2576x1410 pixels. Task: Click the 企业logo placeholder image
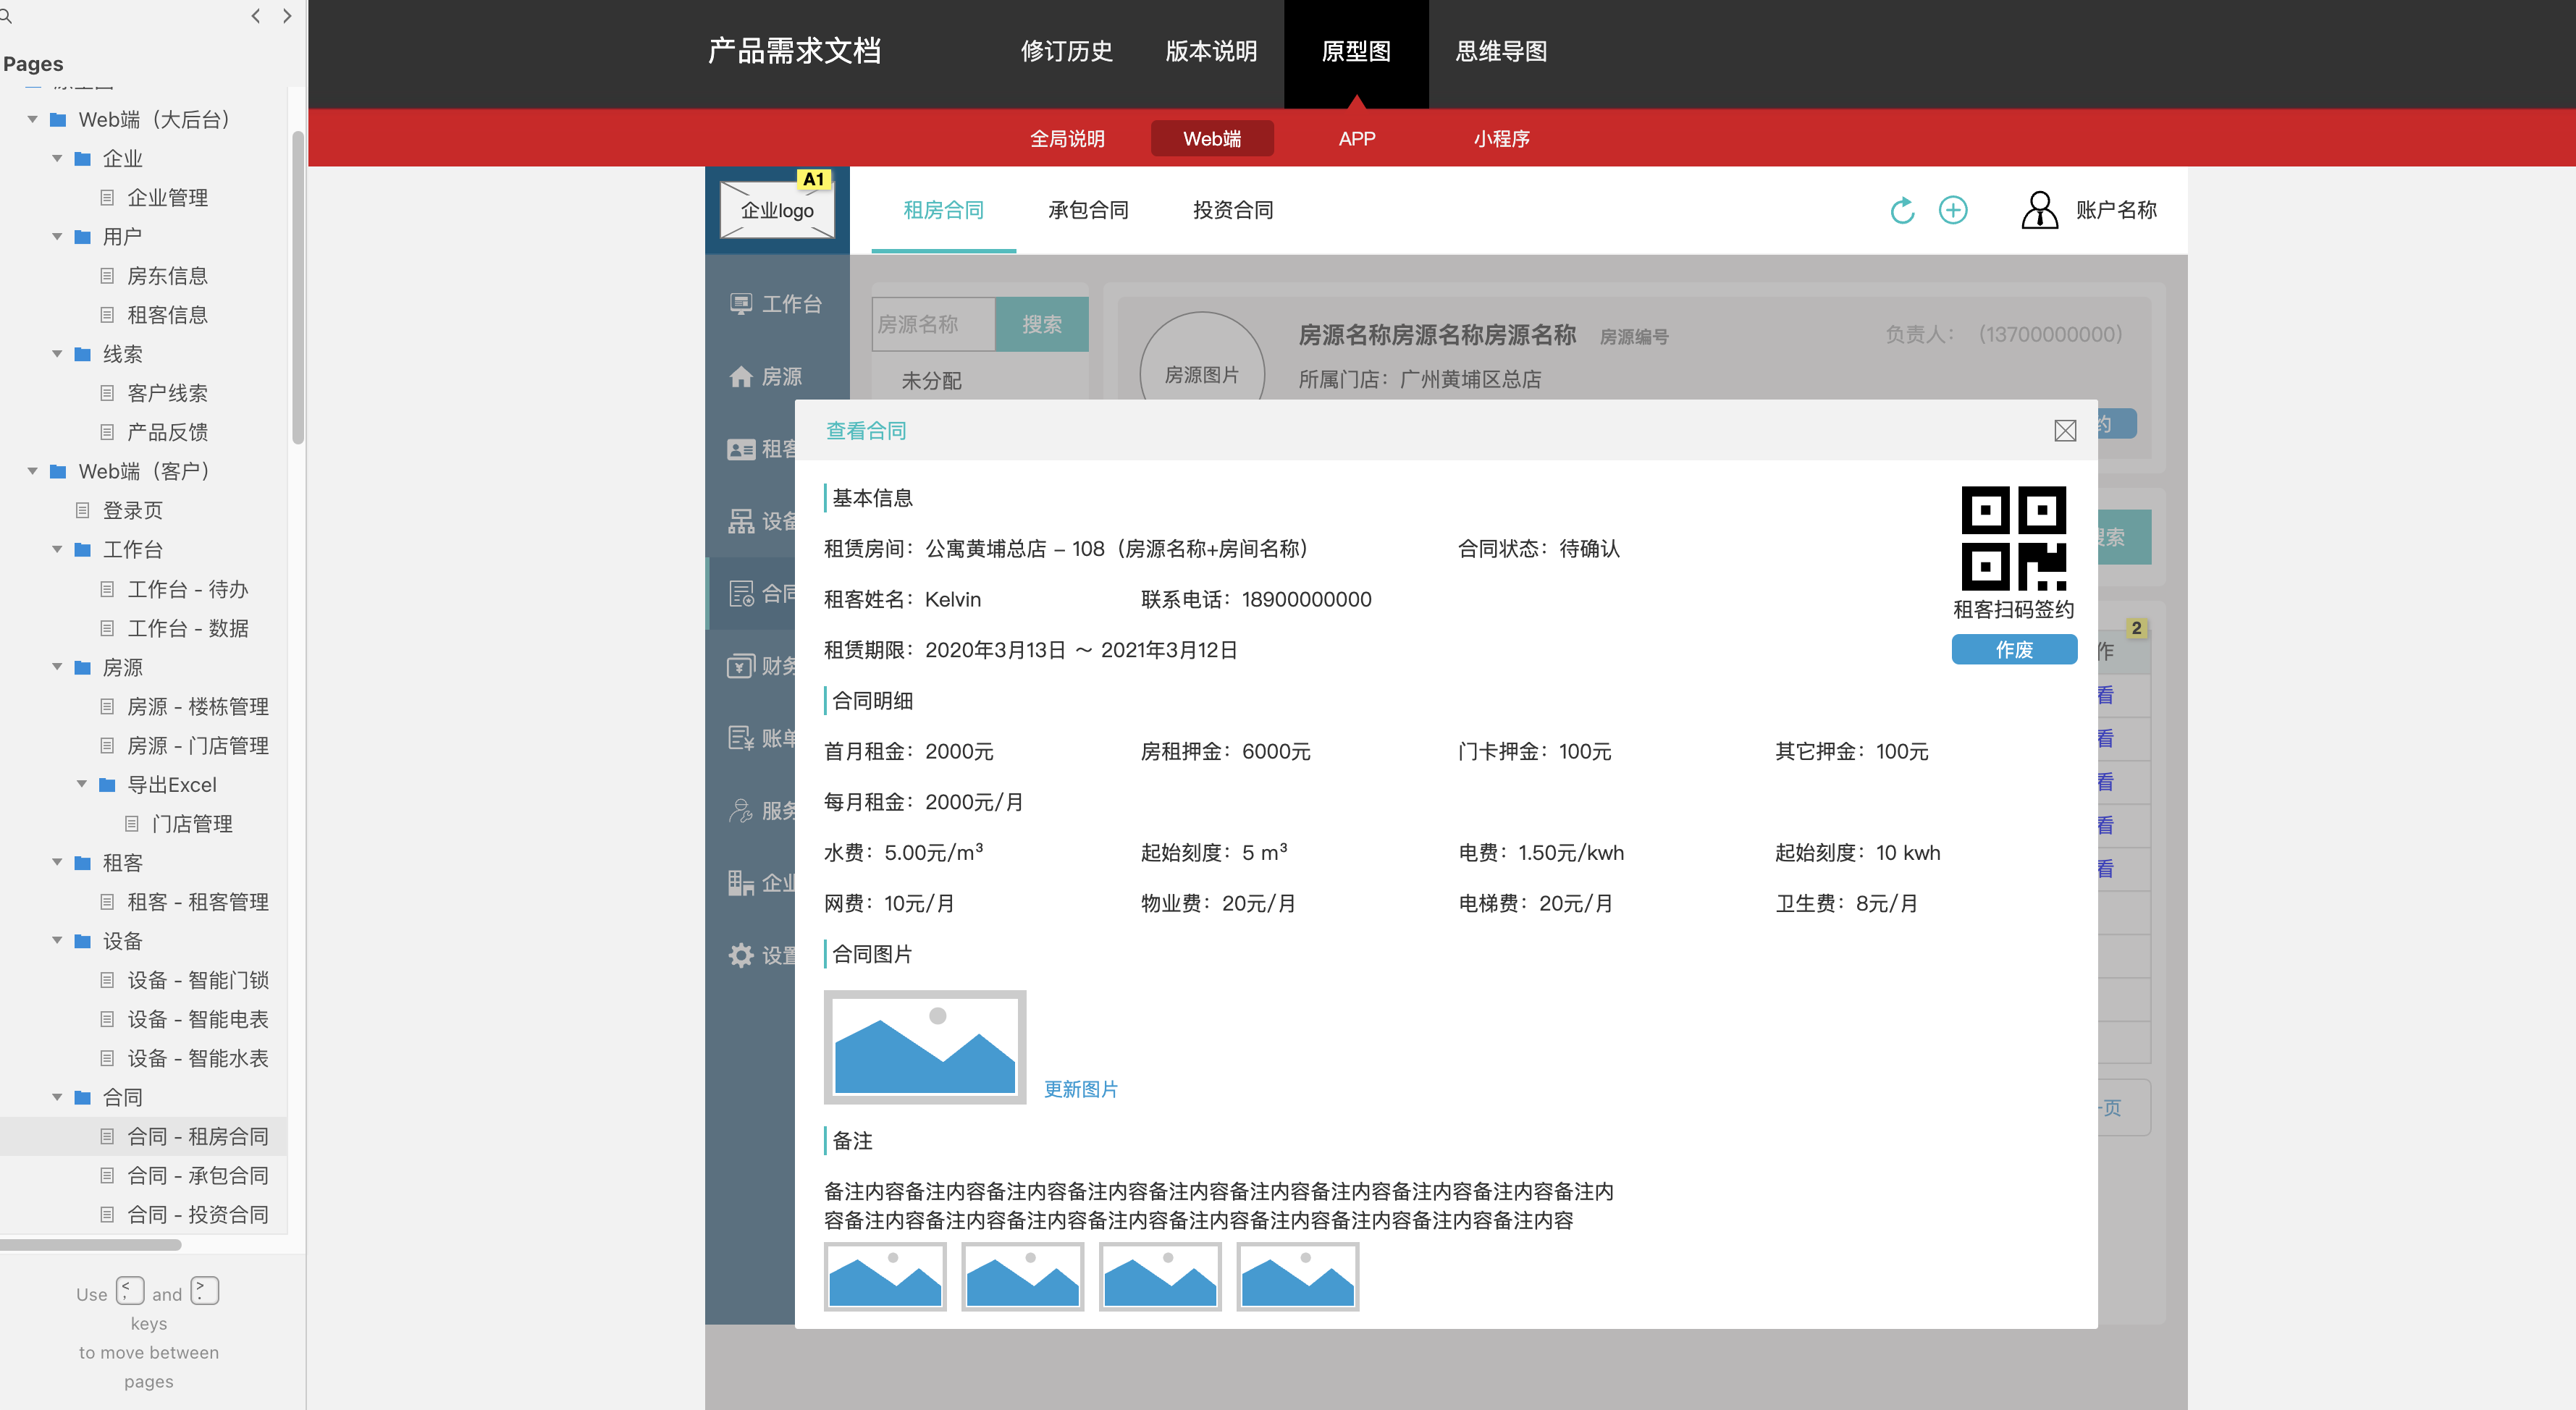tap(777, 210)
